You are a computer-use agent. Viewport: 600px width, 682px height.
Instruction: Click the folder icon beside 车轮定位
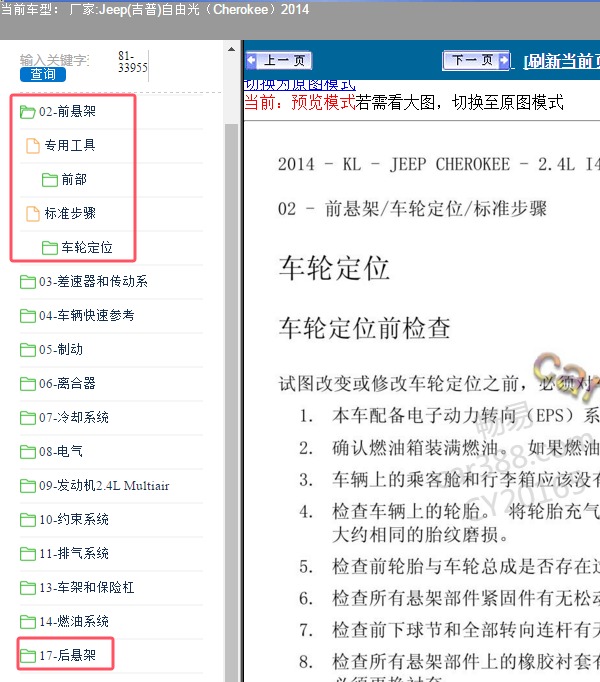(x=50, y=248)
